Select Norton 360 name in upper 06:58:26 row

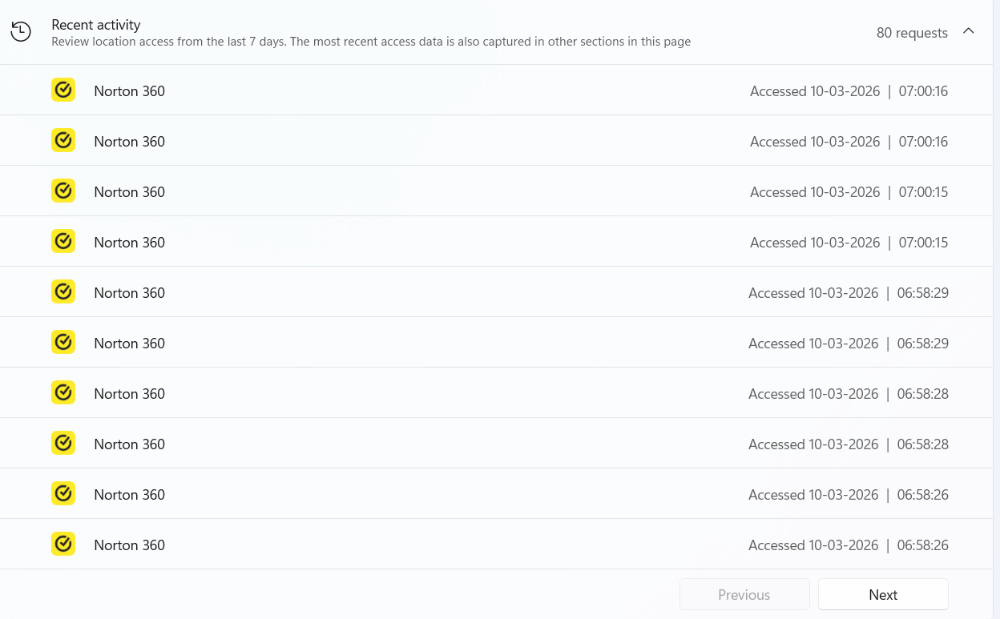(129, 495)
